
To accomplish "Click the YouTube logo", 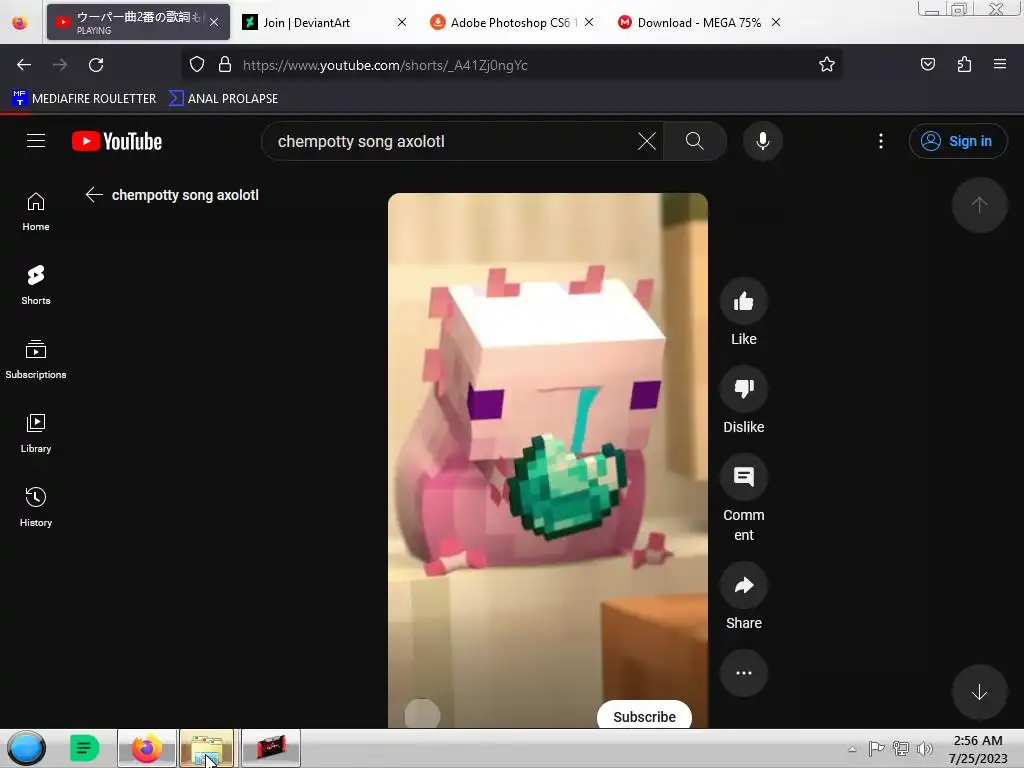I will click(x=117, y=141).
